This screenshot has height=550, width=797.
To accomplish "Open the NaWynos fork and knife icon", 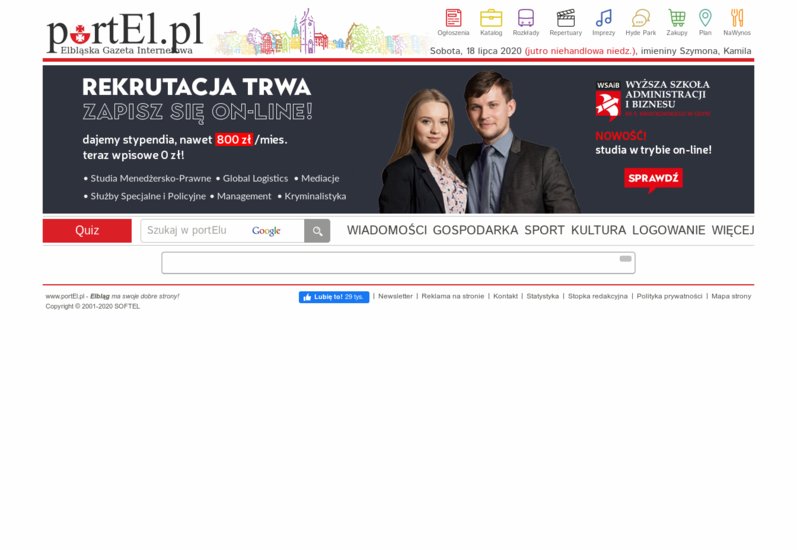I will [737, 22].
